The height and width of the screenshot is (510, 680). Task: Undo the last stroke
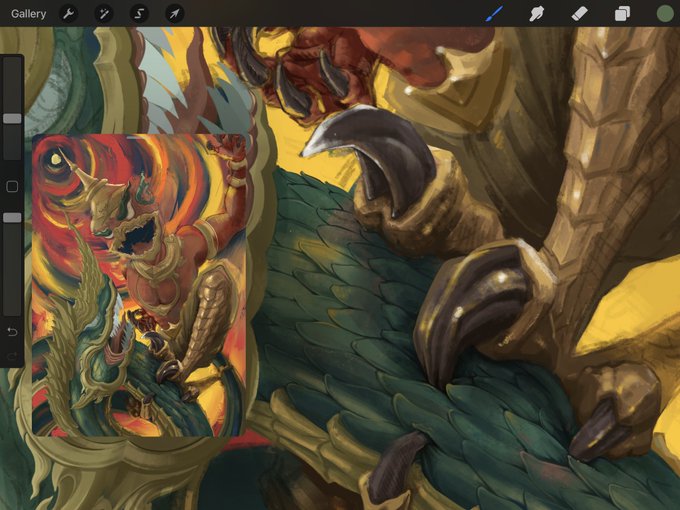12,332
